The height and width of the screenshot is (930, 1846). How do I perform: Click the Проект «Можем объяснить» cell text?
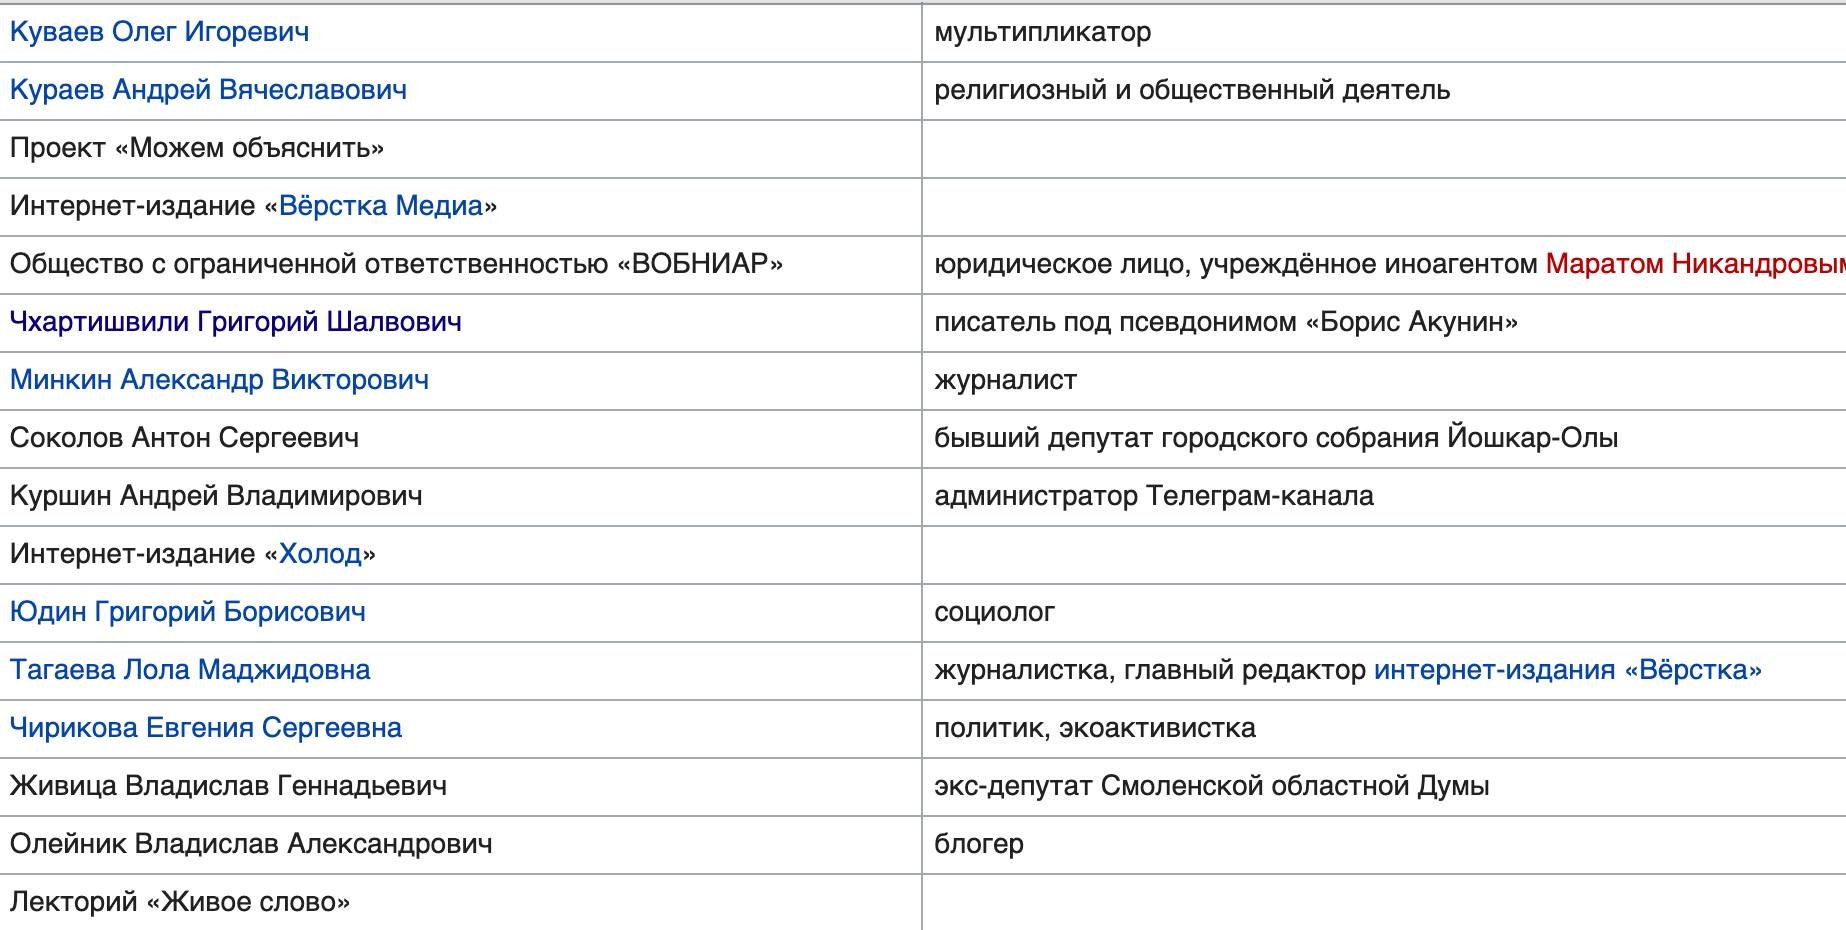click(197, 148)
